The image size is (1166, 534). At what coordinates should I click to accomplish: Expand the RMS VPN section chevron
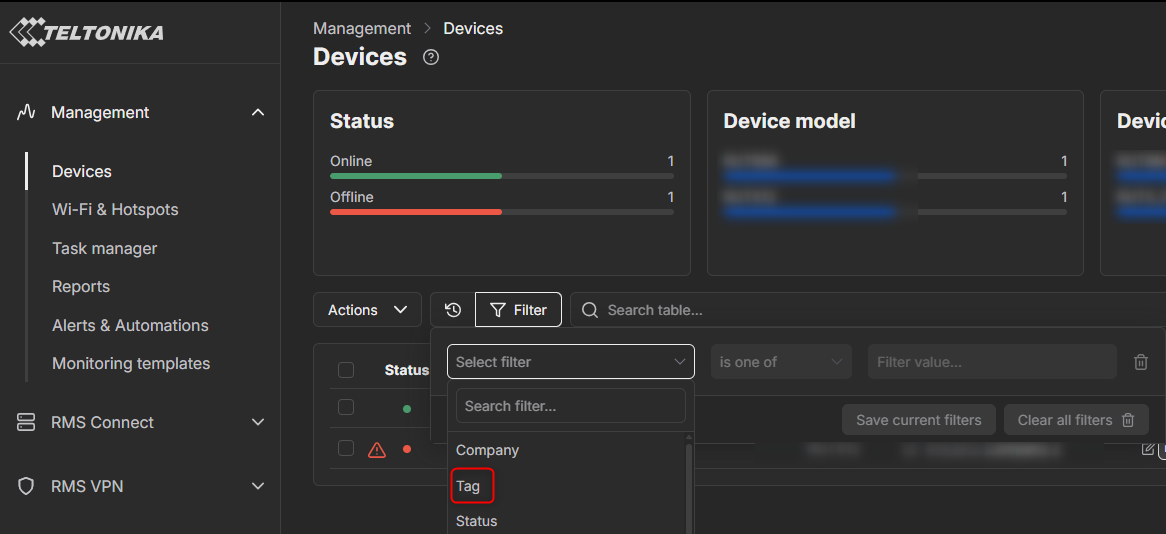tap(258, 486)
